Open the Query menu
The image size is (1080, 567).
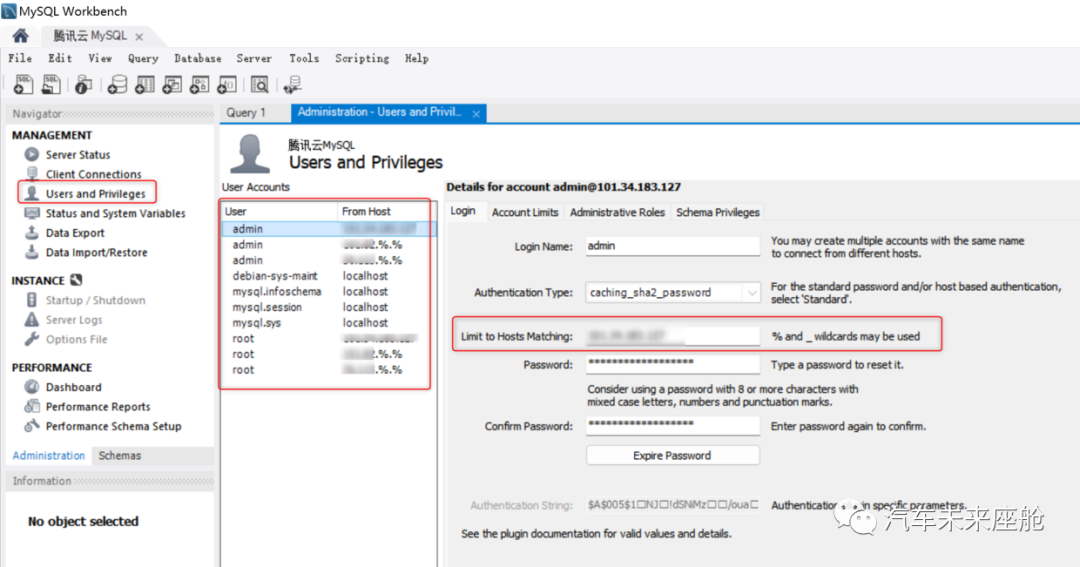tap(143, 59)
